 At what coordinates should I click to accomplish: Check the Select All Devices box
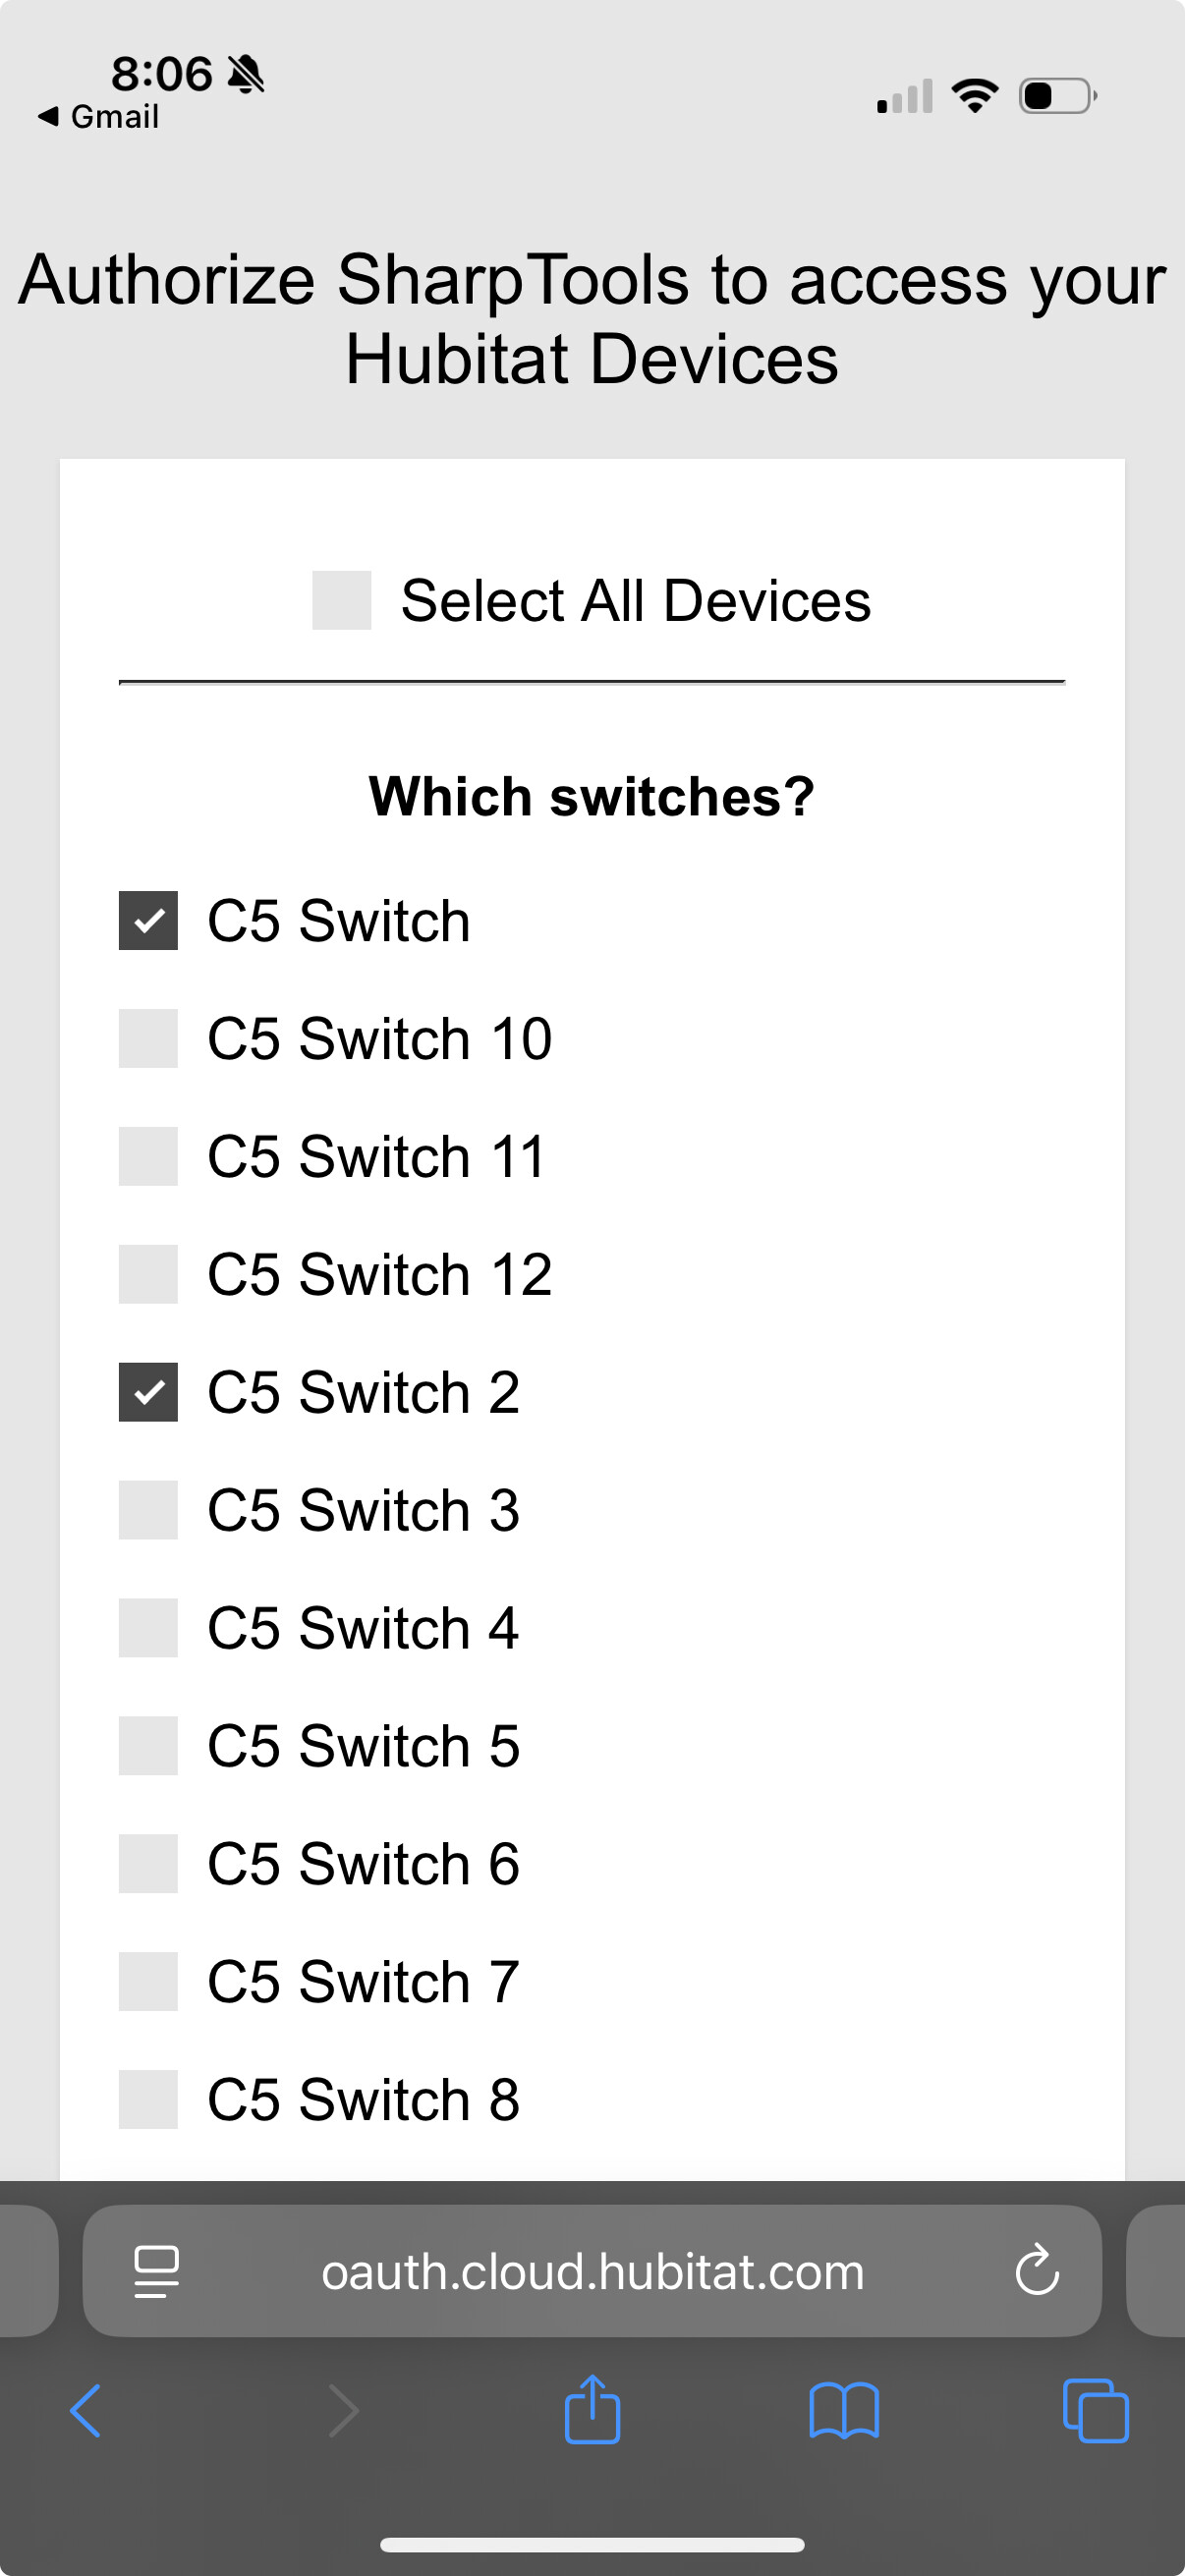342,600
